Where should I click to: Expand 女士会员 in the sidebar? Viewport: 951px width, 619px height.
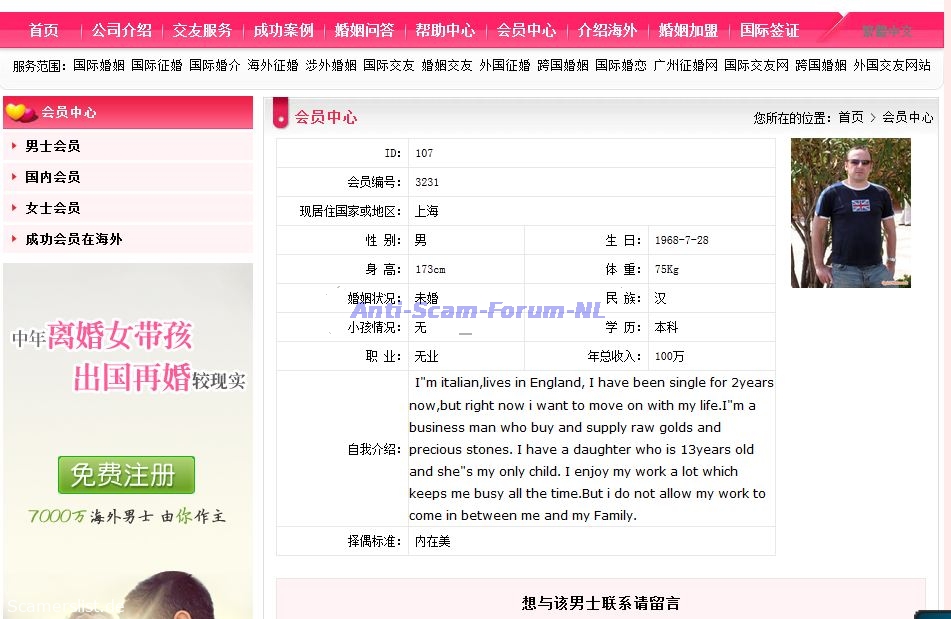point(53,208)
